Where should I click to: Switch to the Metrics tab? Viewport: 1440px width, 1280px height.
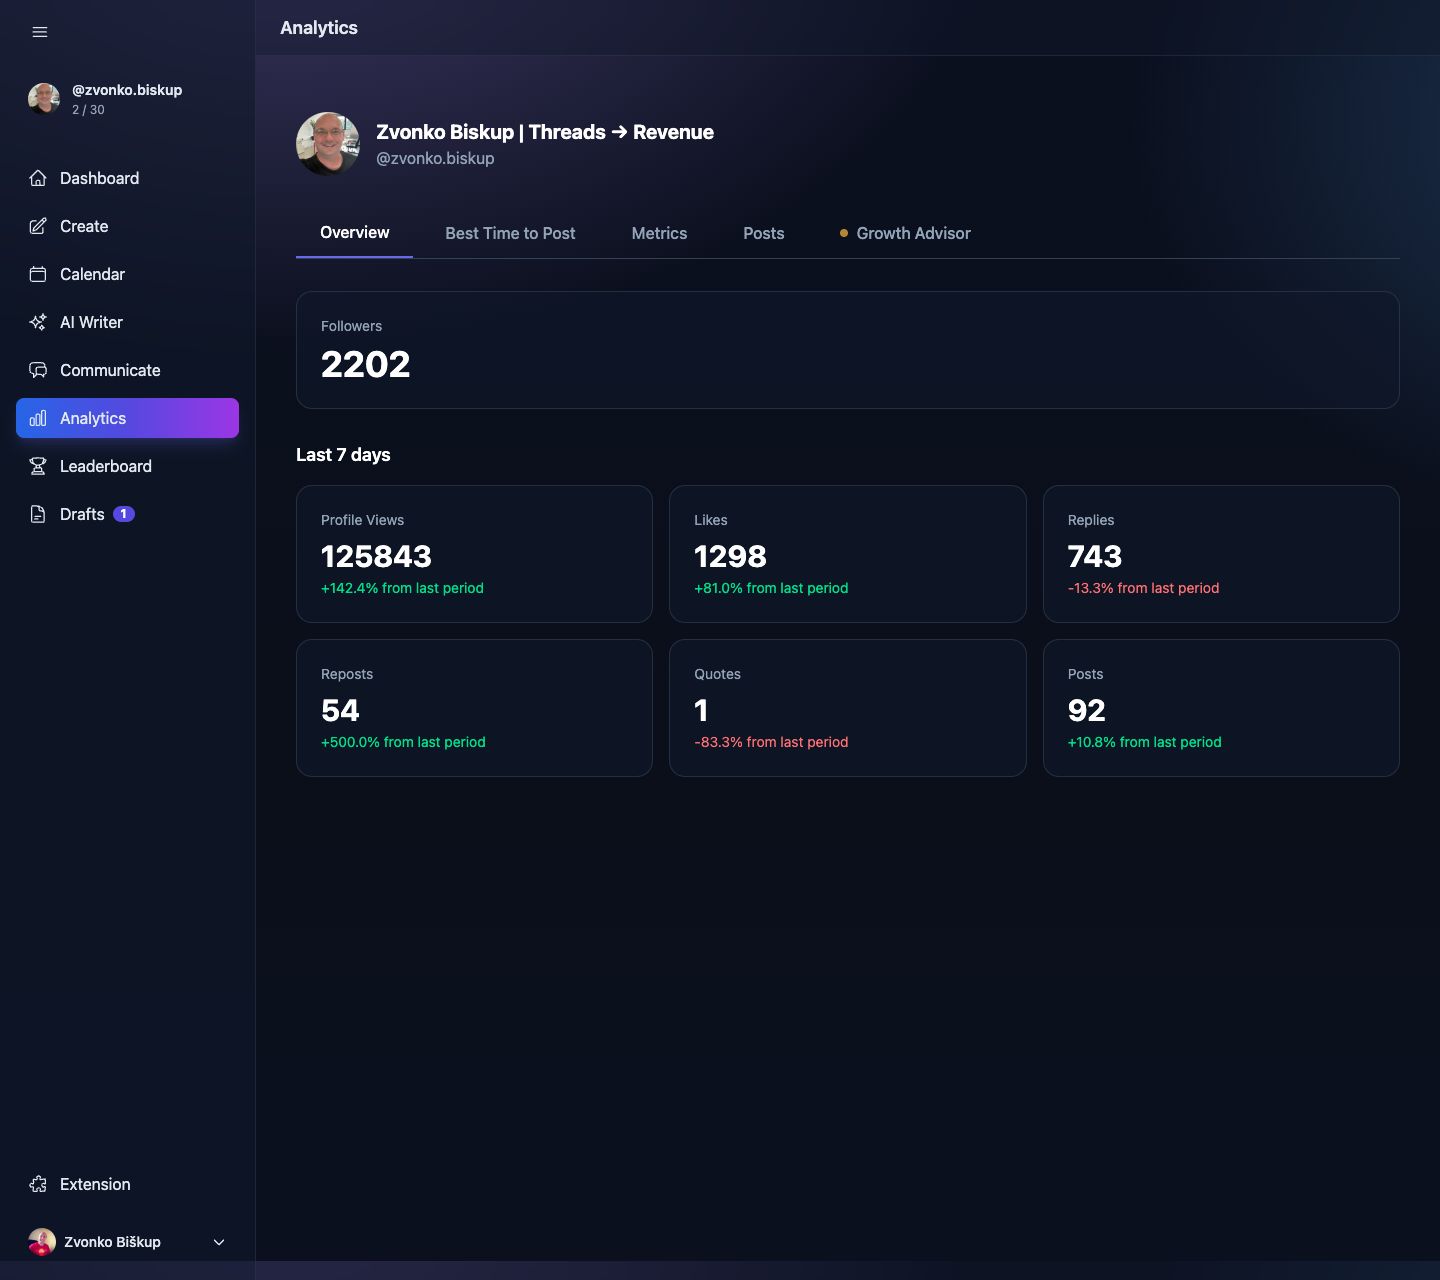tap(659, 233)
